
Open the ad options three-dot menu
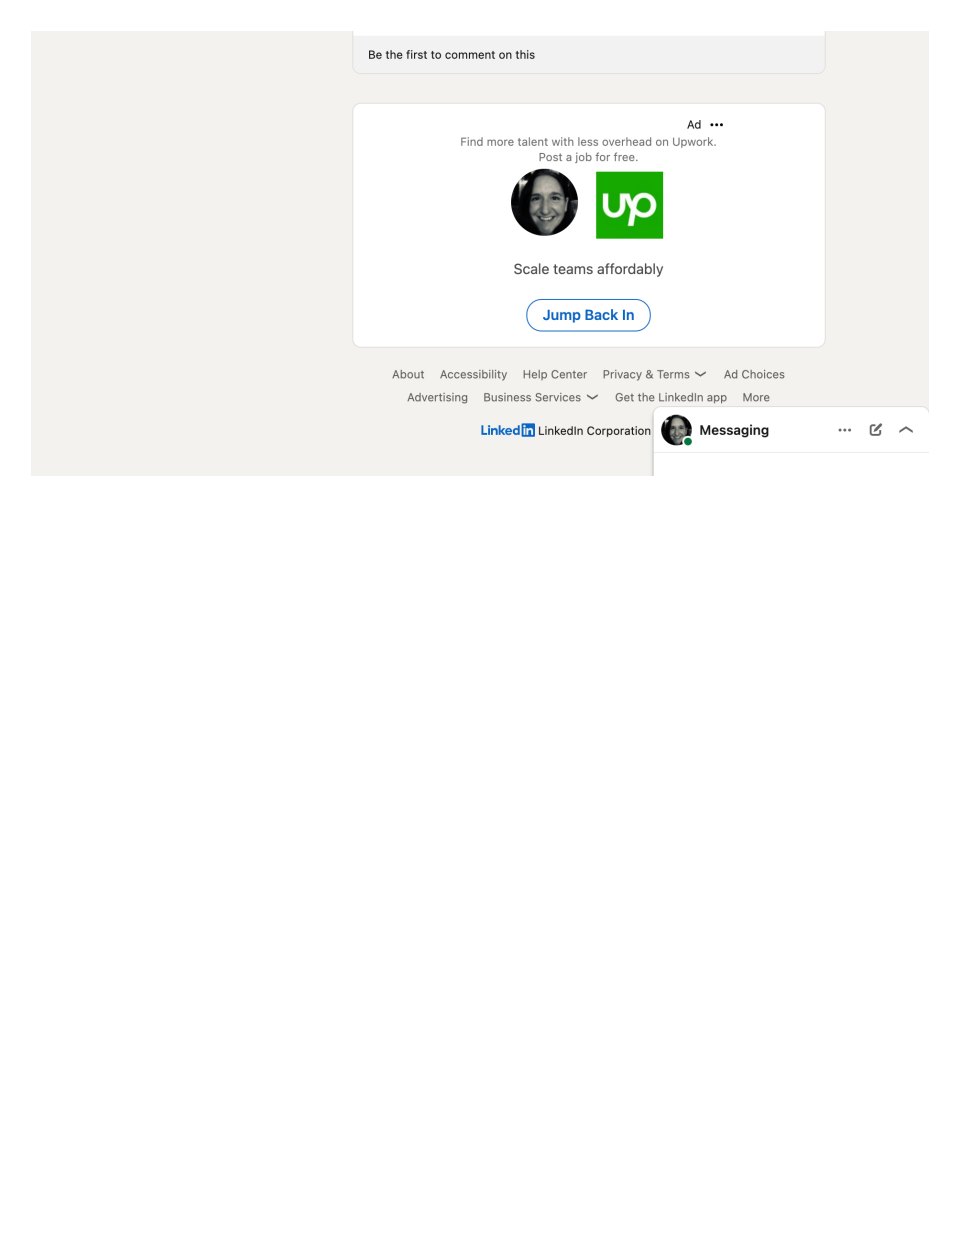click(x=716, y=125)
